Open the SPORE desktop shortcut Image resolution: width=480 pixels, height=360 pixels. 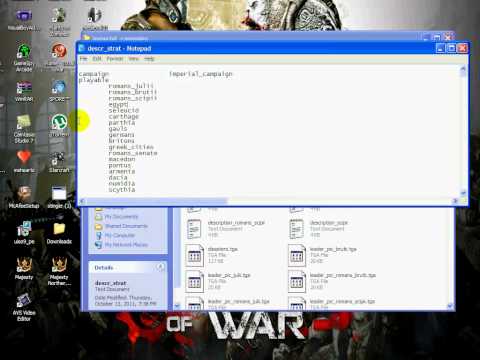(59, 91)
